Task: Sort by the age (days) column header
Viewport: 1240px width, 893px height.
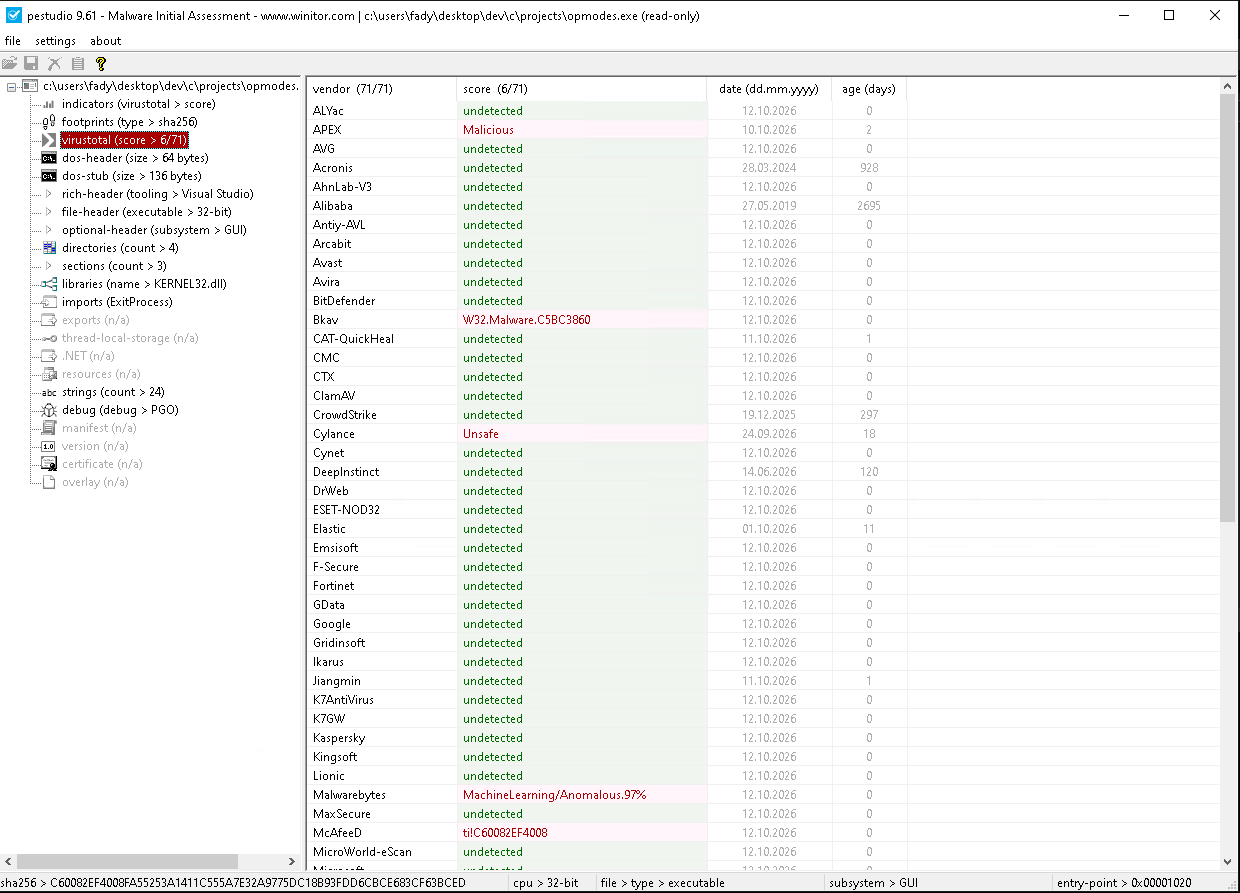Action: pos(869,89)
